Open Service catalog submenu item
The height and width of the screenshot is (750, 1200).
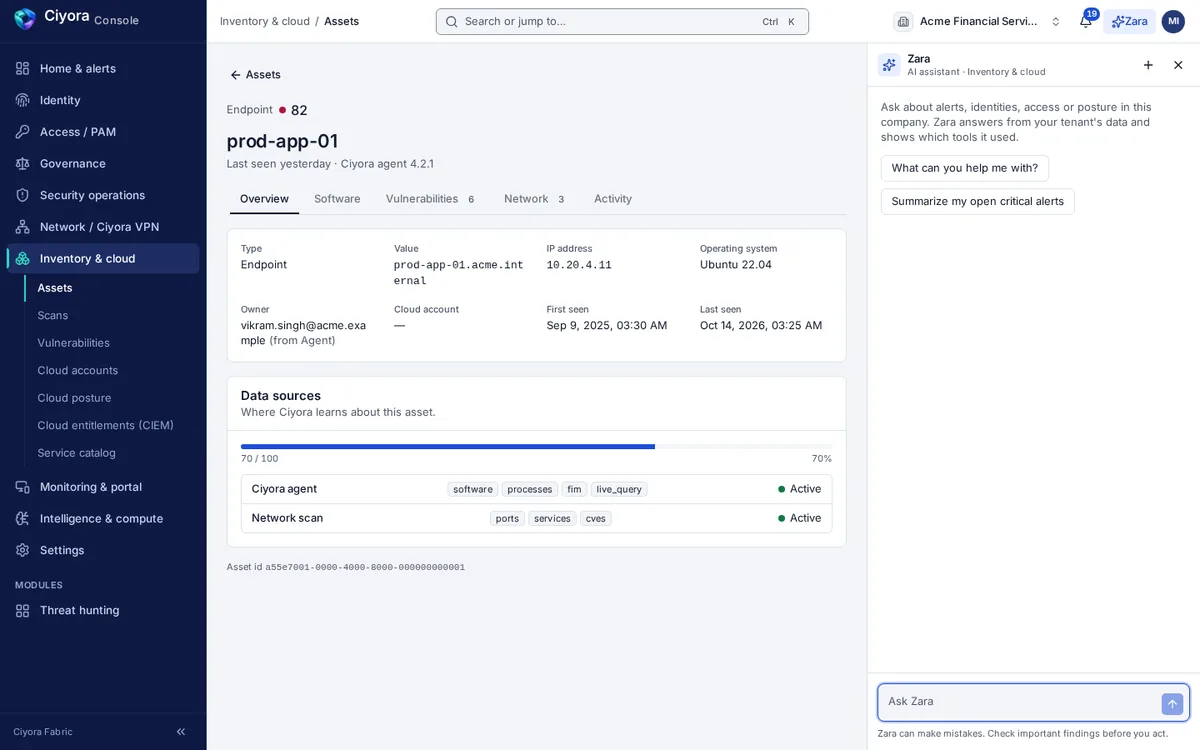tap(112, 453)
